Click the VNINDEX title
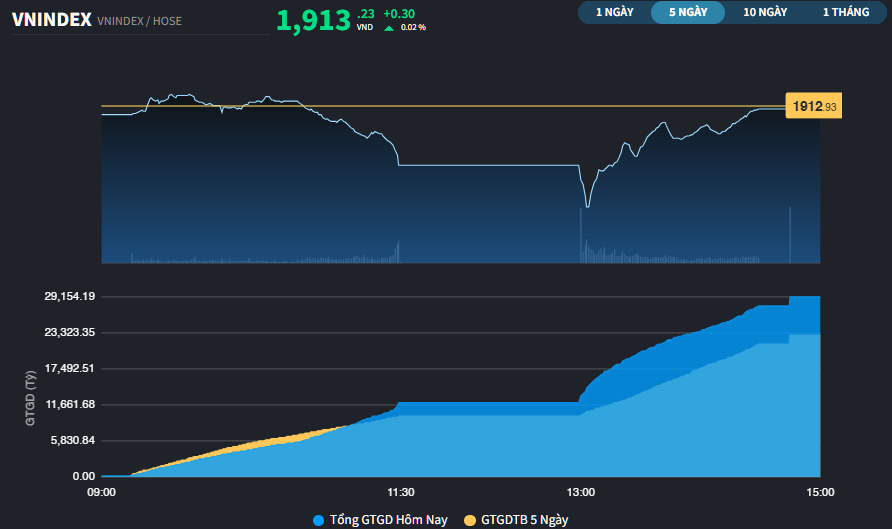 (52, 20)
